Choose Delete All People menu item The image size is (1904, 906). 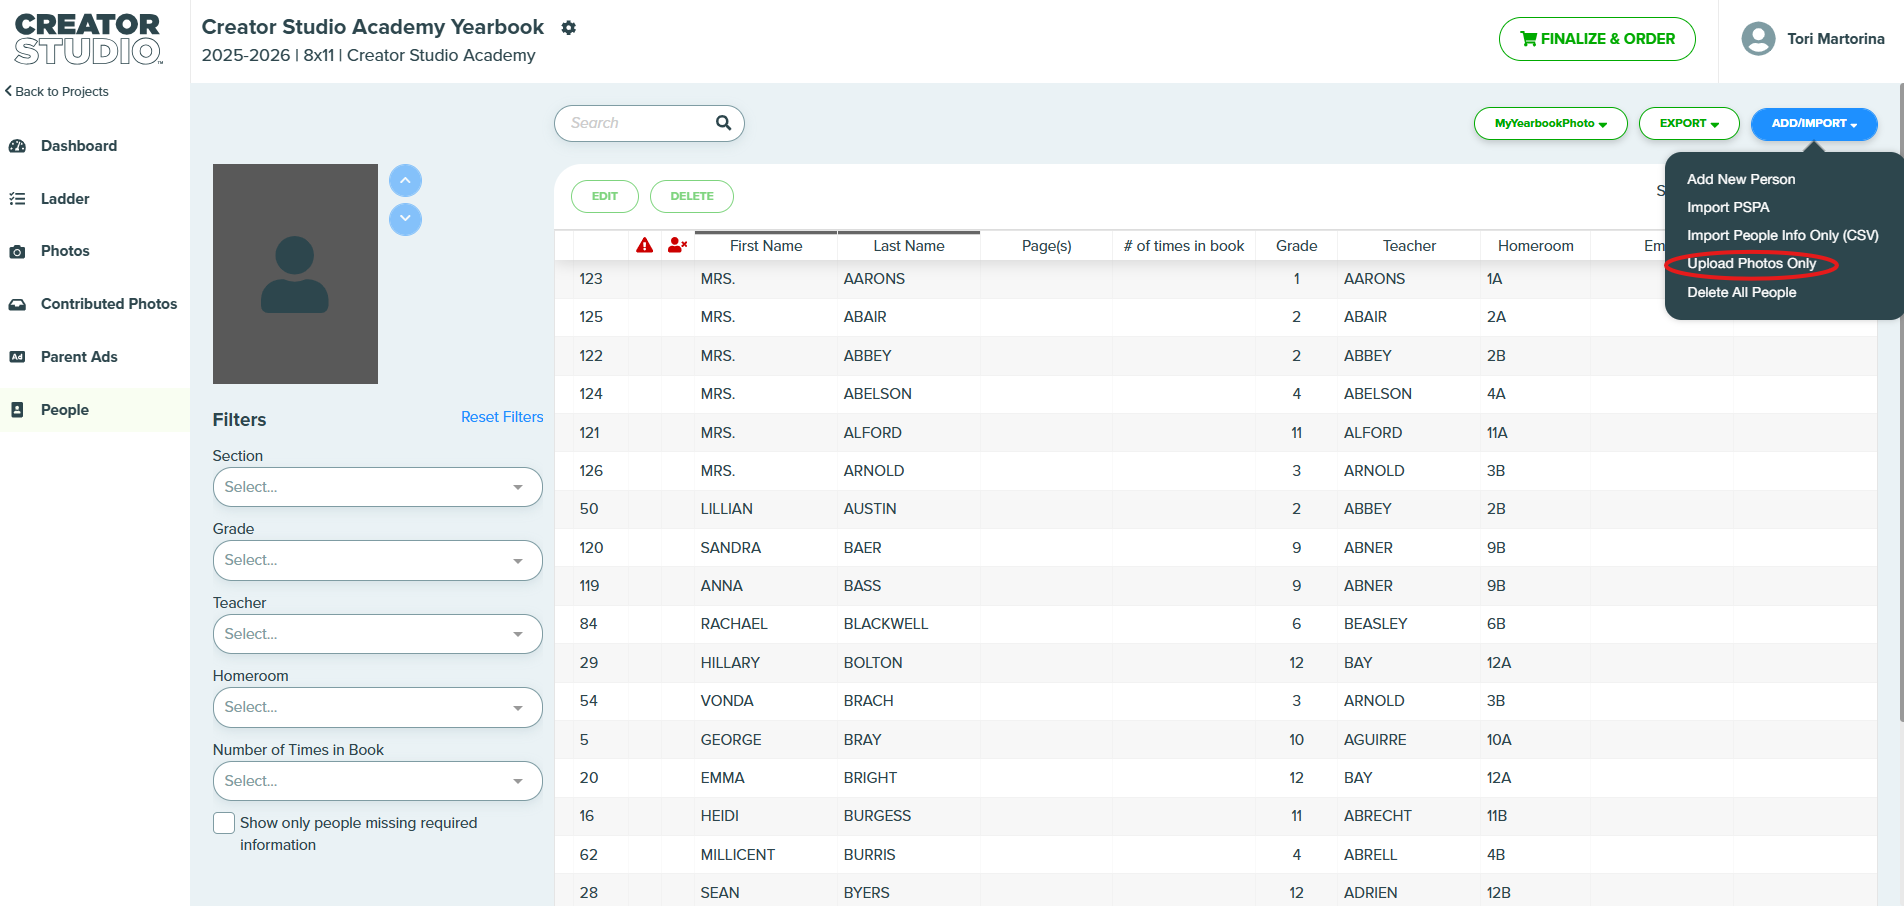1741,292
